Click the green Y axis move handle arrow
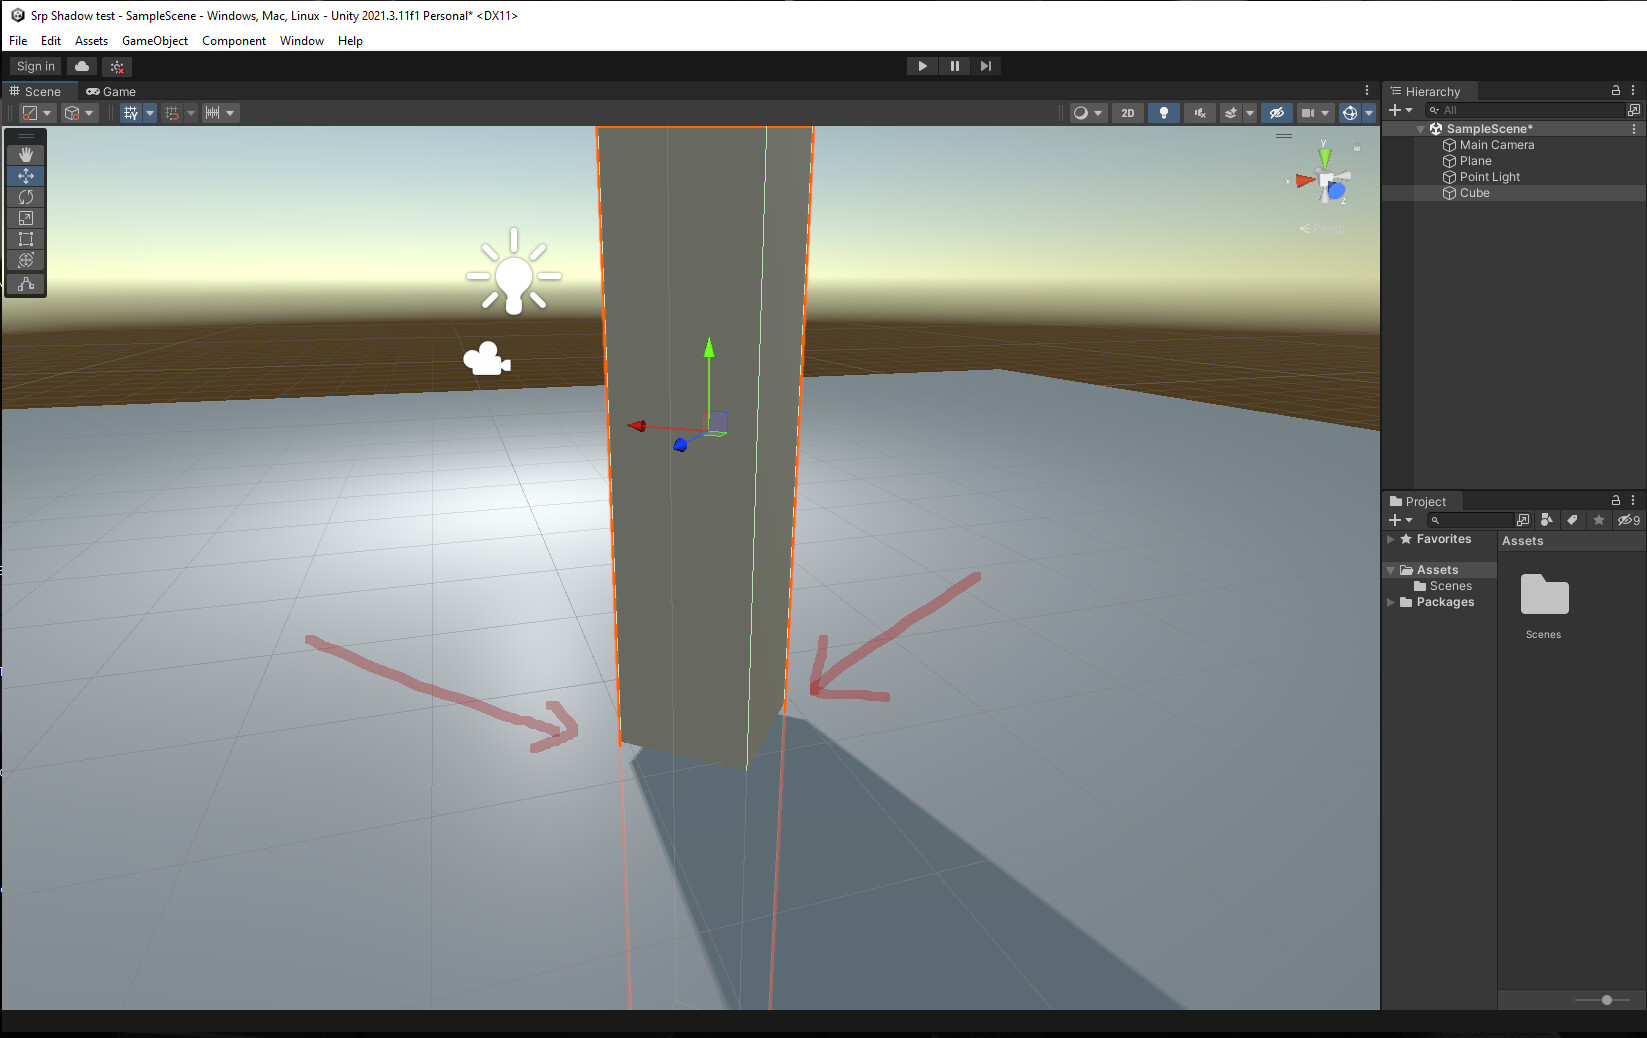Viewport: 1647px width, 1038px height. click(709, 348)
